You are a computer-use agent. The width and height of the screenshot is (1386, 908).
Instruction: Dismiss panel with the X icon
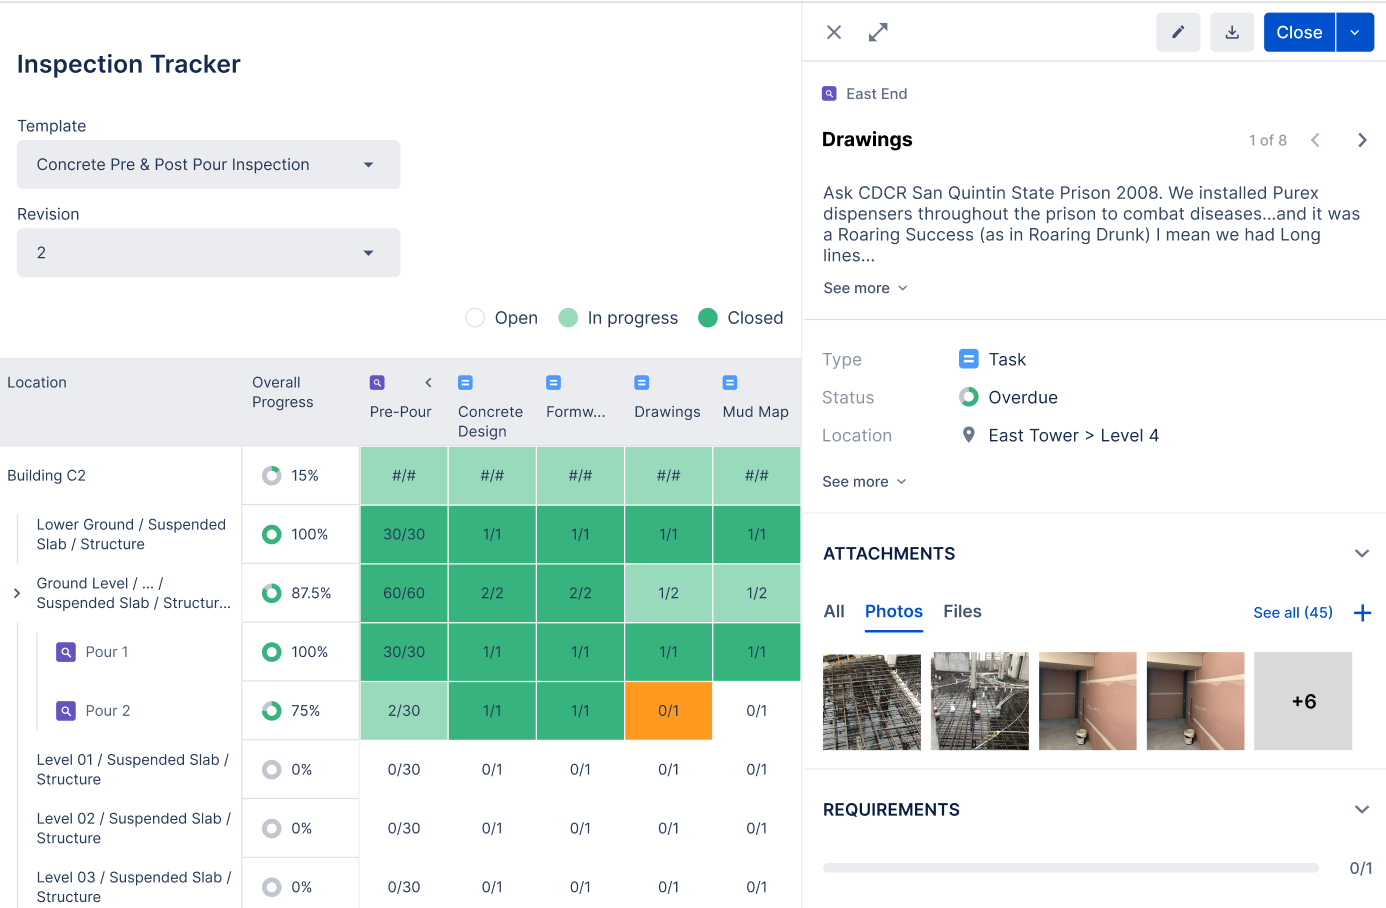click(834, 33)
